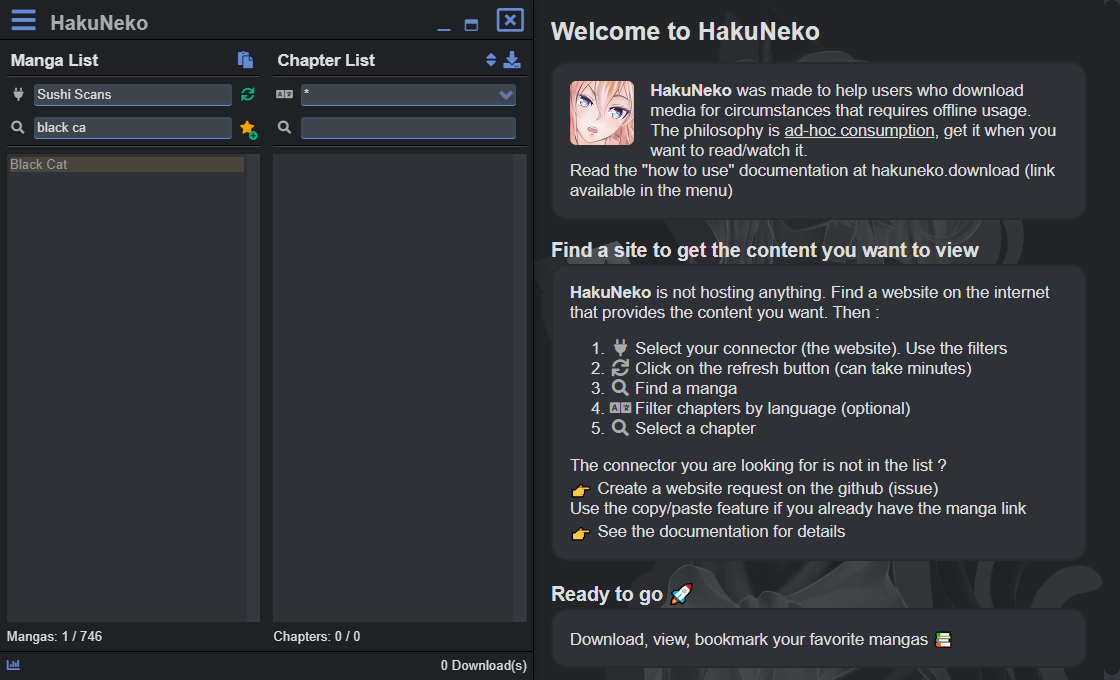Click the paste manga link icon
Image resolution: width=1120 pixels, height=680 pixels.
[x=245, y=59]
